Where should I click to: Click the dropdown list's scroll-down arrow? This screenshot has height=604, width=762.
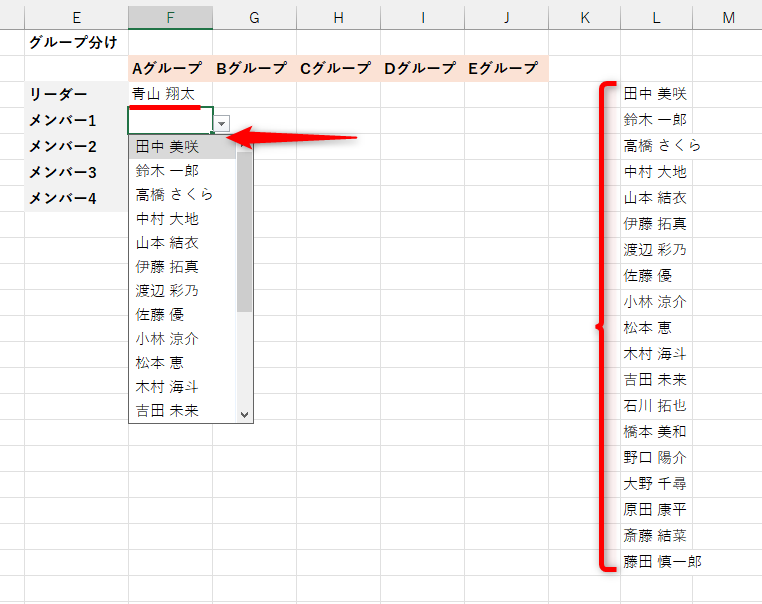coord(244,414)
